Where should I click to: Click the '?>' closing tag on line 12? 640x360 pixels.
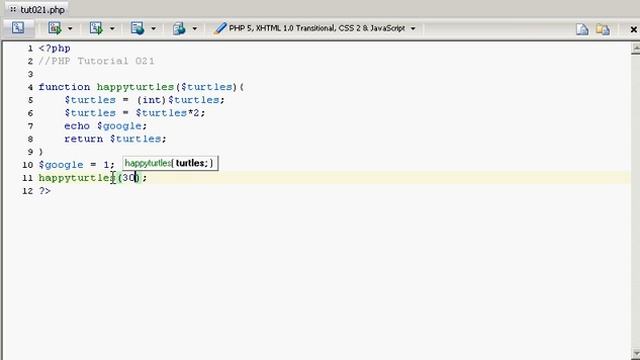(44, 191)
